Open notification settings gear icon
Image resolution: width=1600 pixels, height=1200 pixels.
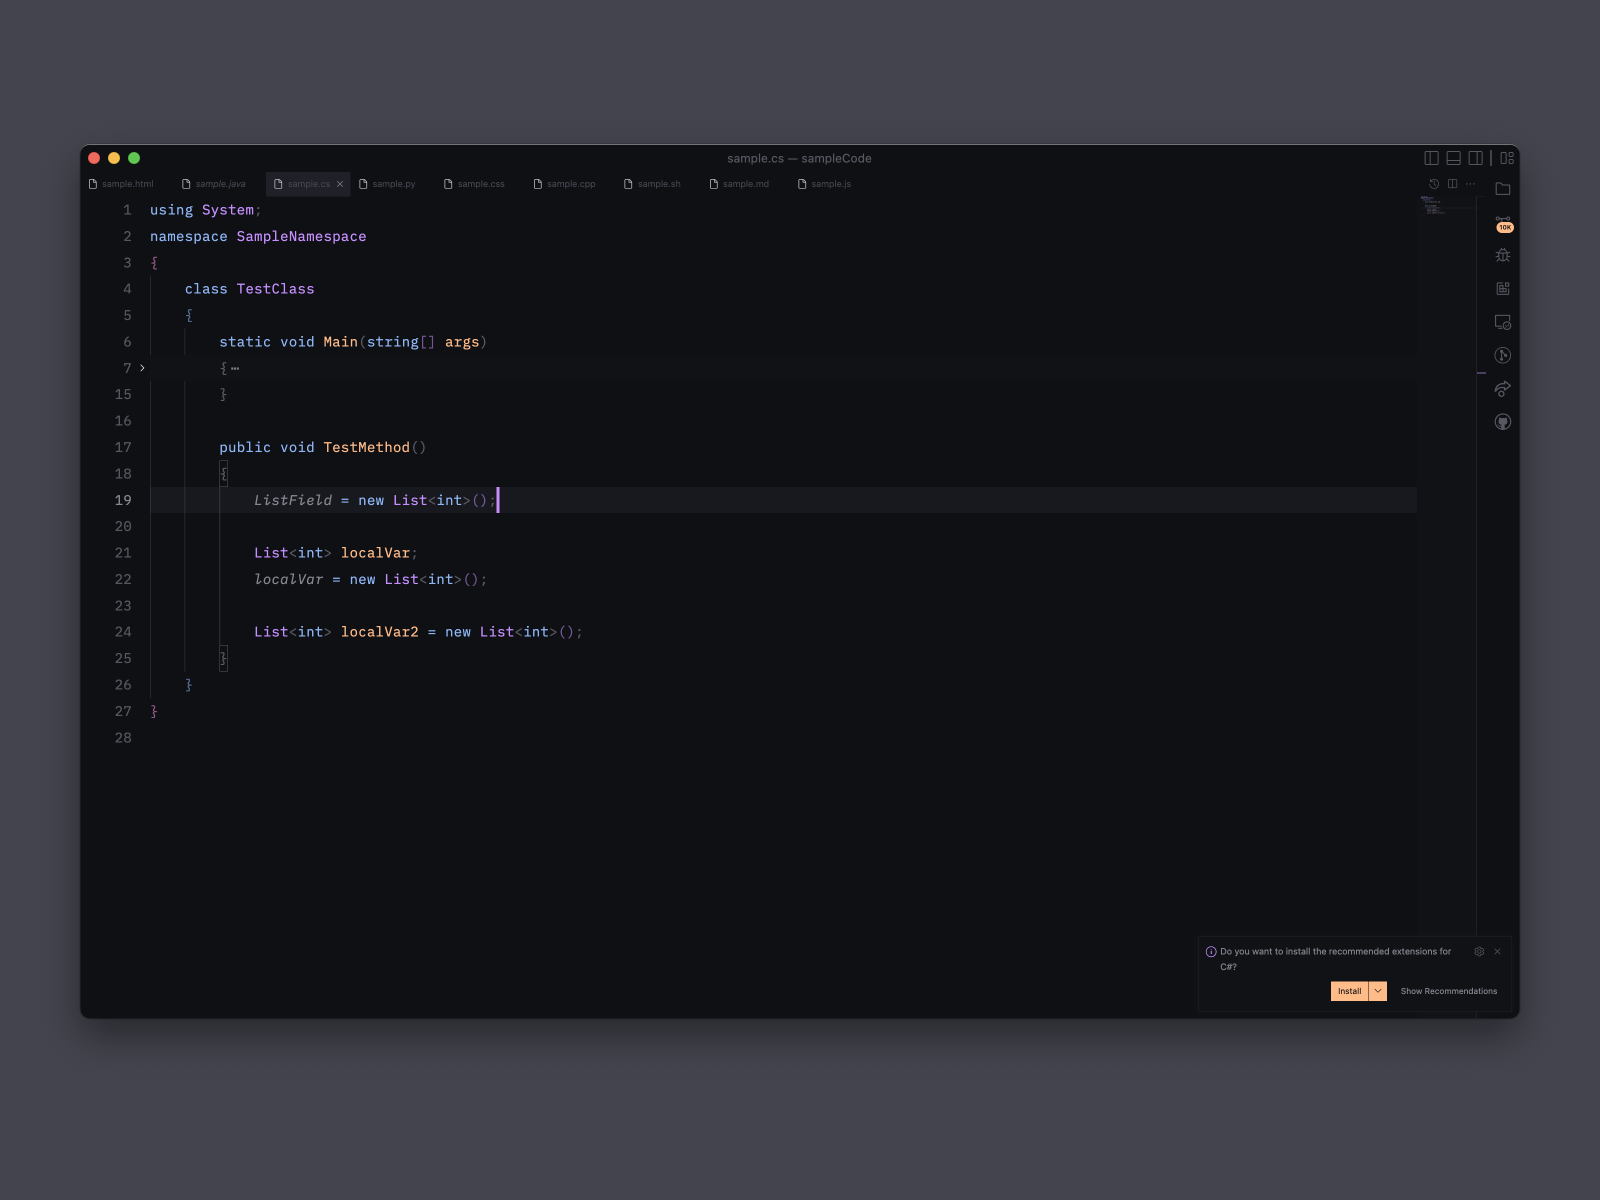coord(1479,952)
